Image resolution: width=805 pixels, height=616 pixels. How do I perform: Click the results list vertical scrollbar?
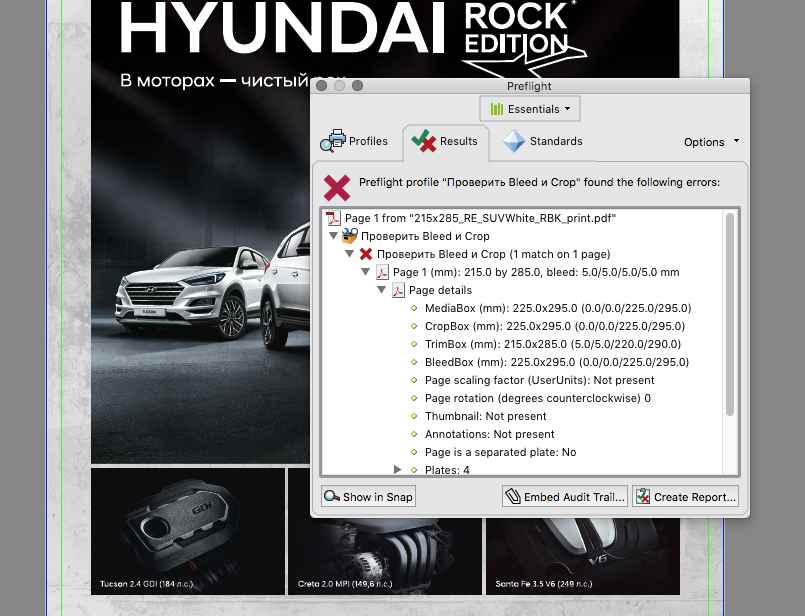point(730,314)
